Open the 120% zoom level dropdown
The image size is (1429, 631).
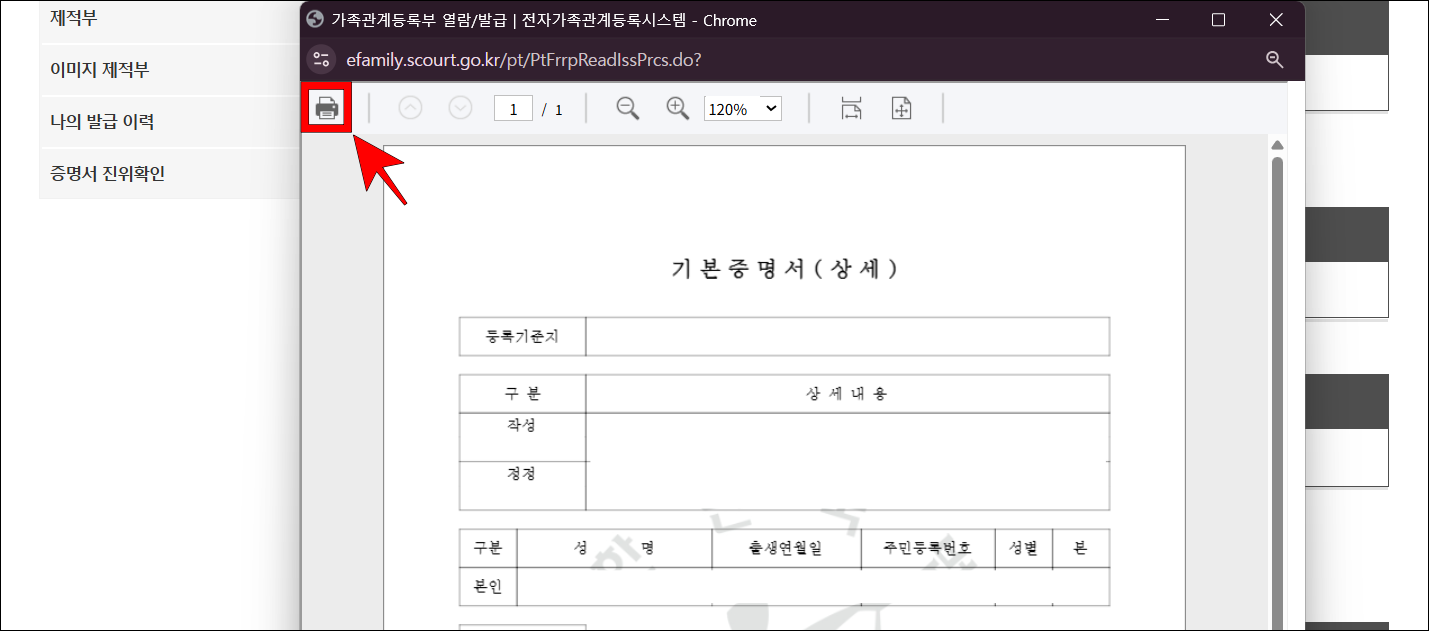[x=742, y=108]
